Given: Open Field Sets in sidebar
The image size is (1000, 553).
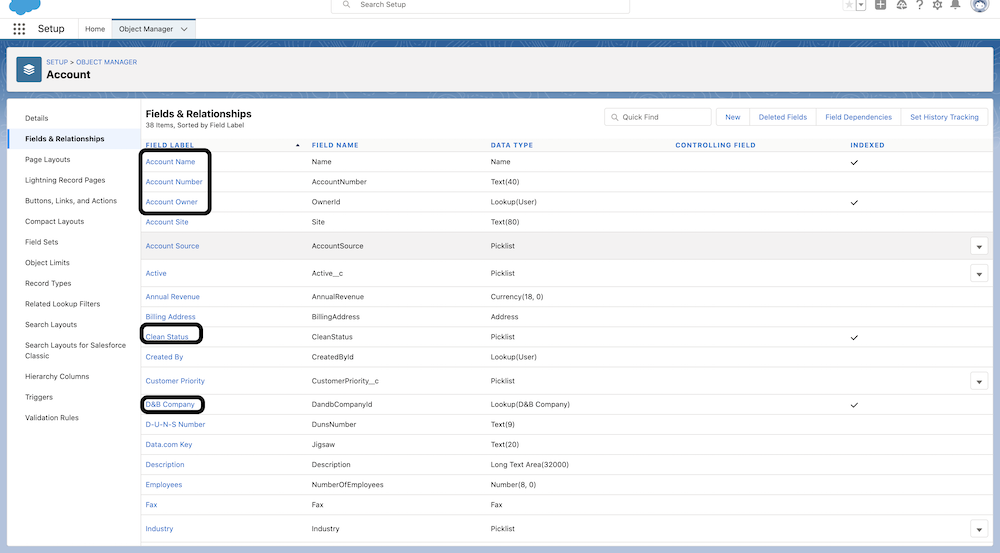Looking at the screenshot, I should coord(41,242).
